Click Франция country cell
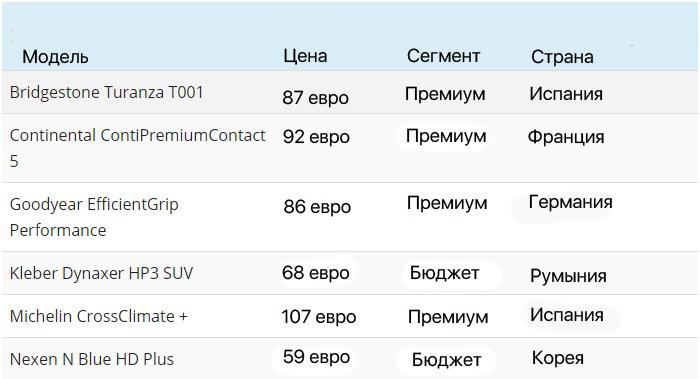 [x=566, y=137]
